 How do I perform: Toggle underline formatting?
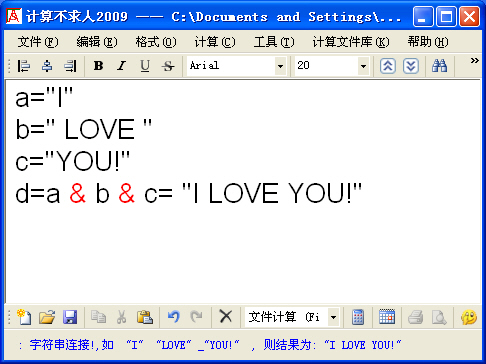pos(145,66)
